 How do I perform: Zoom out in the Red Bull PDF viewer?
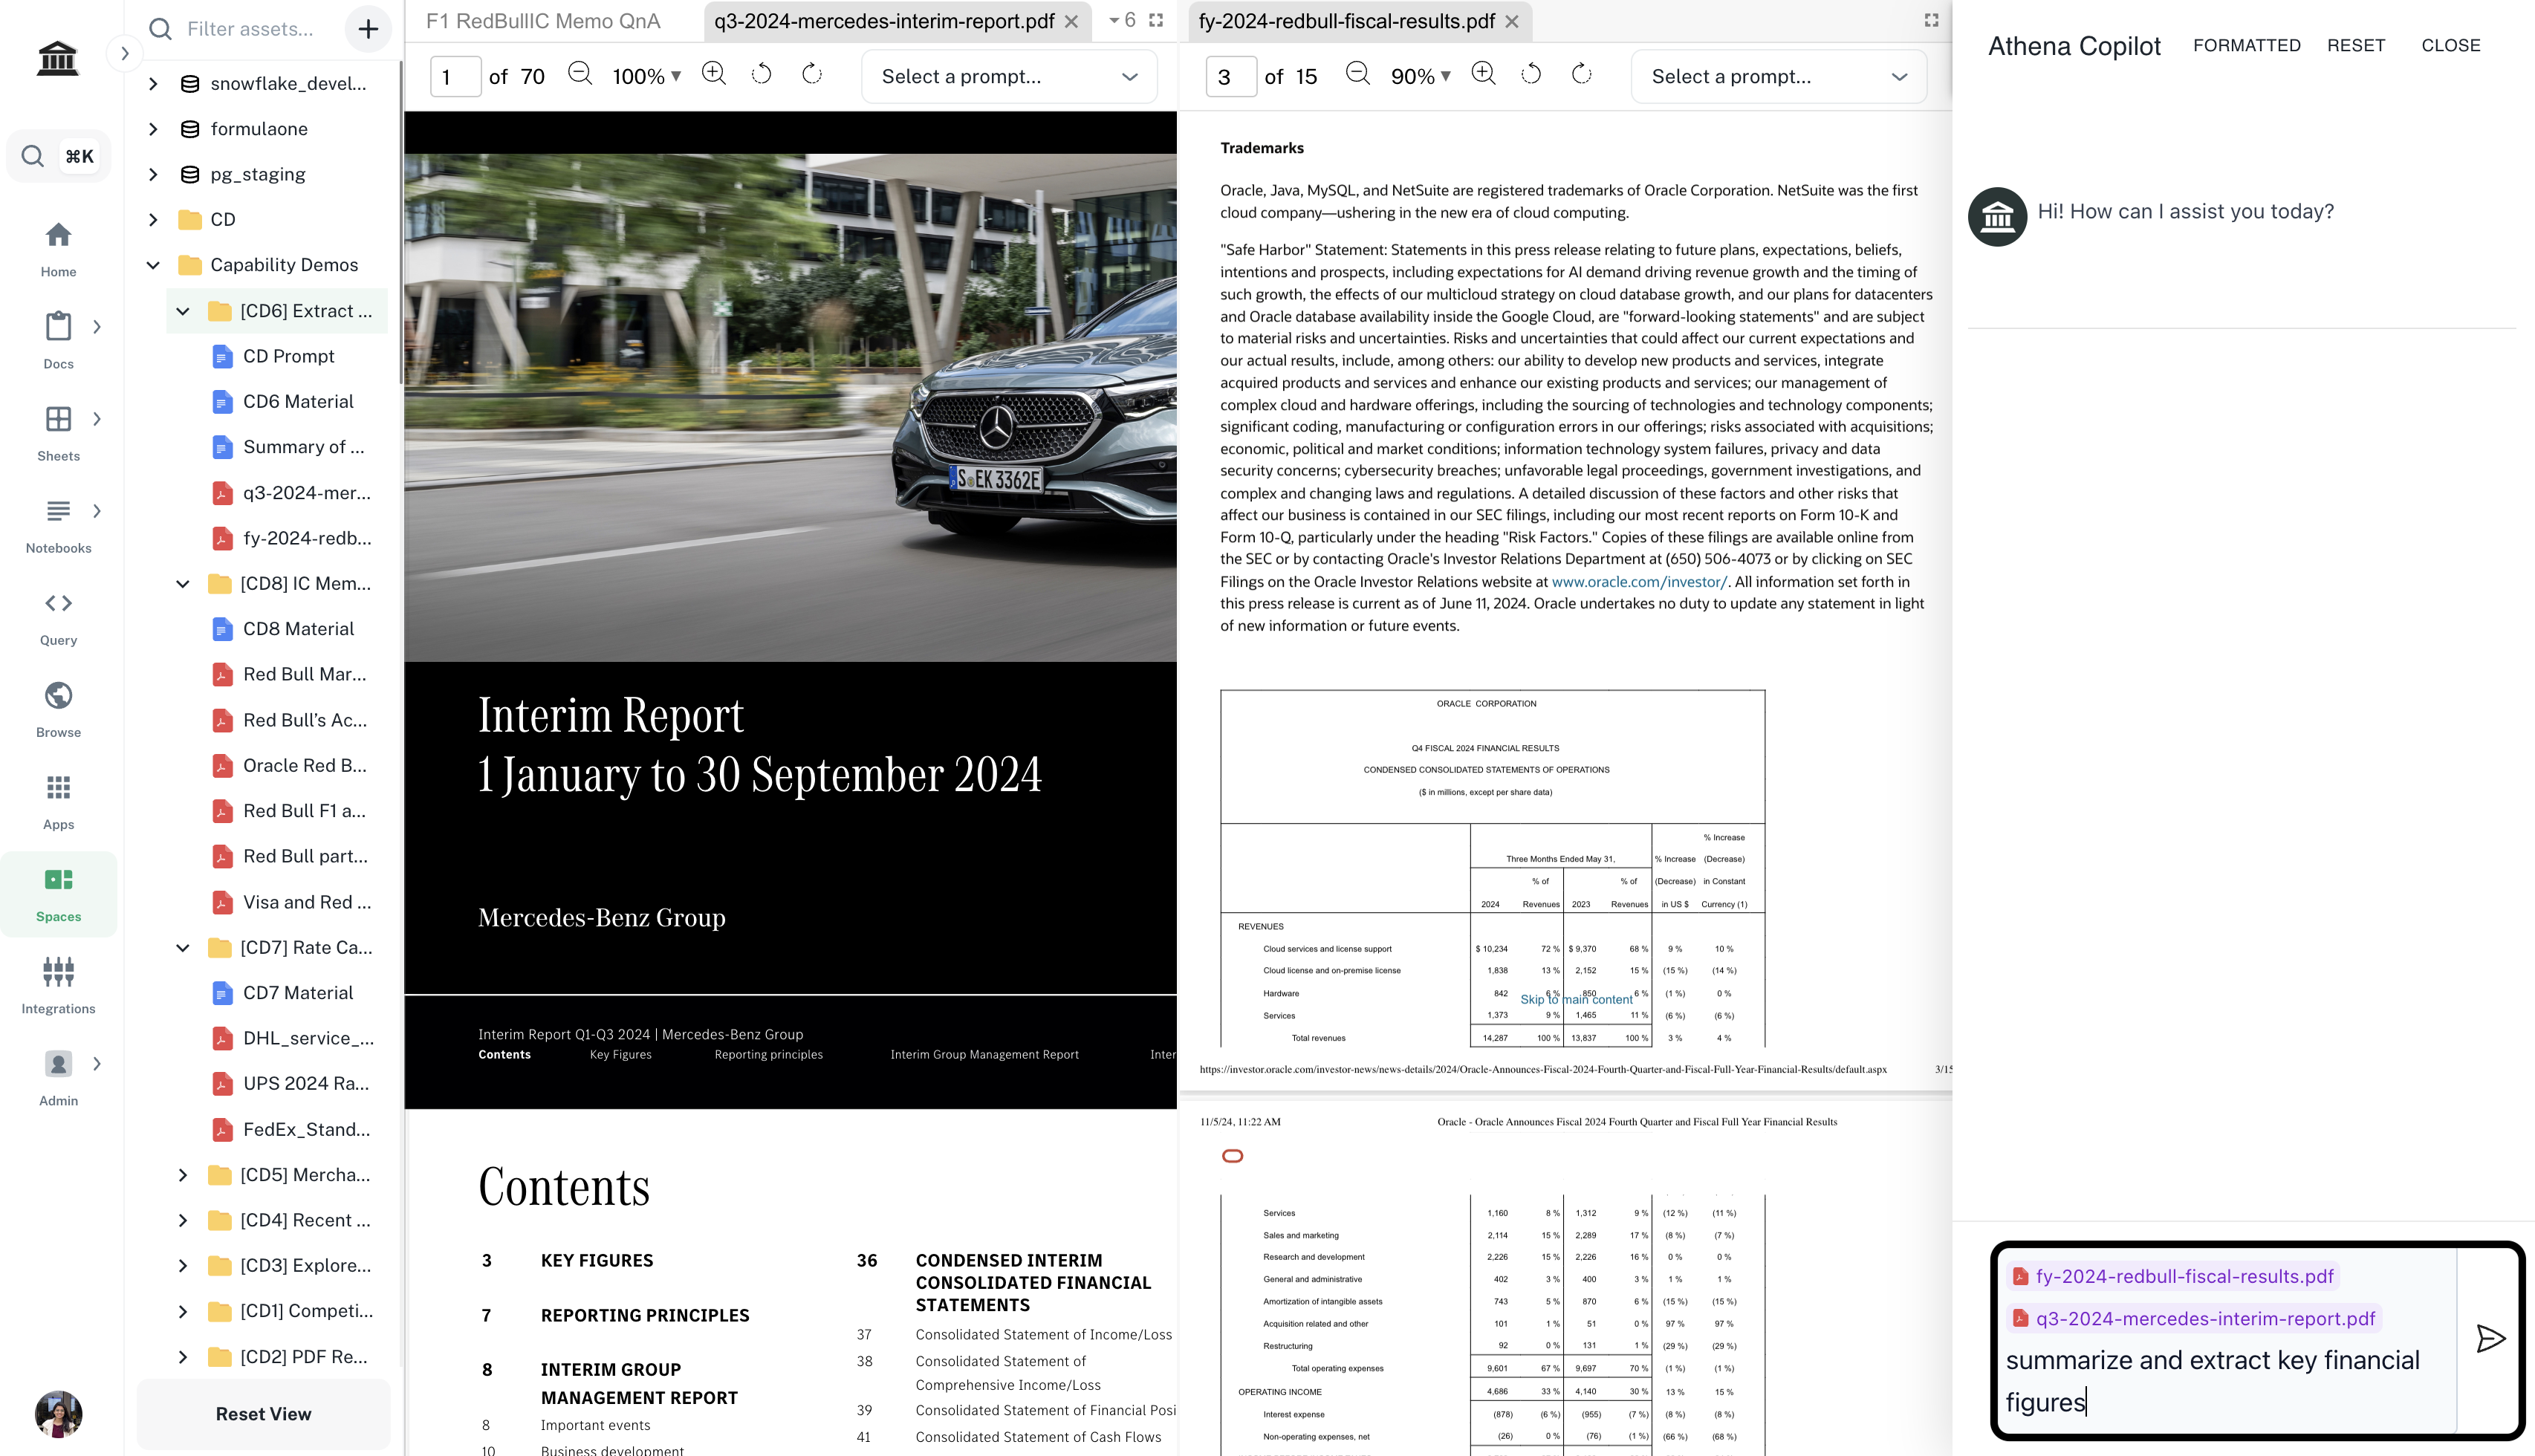tap(1357, 74)
